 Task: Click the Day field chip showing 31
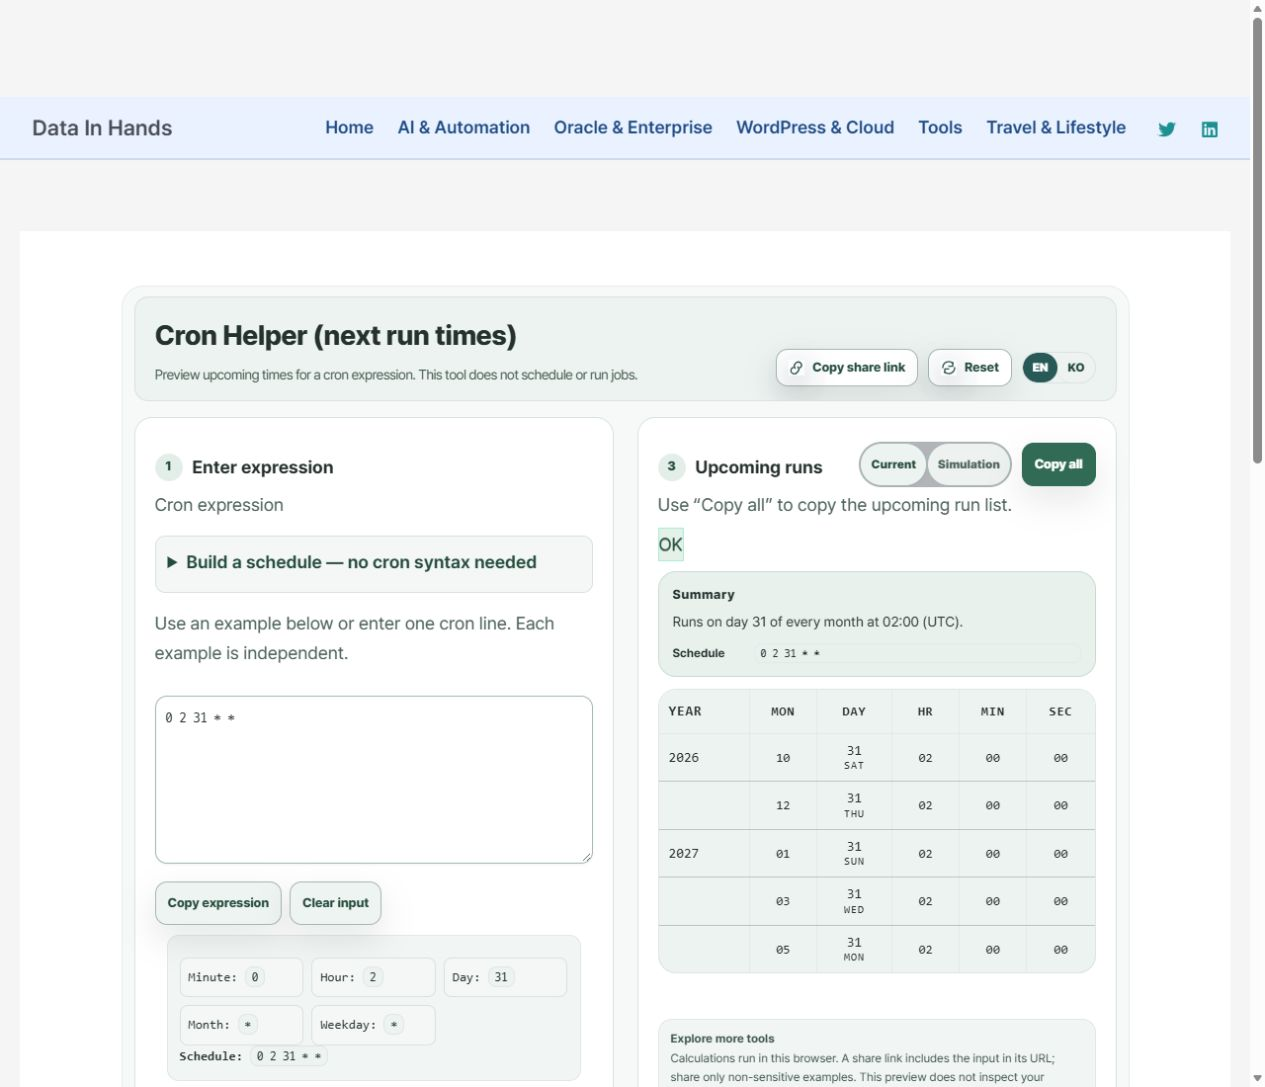(x=505, y=977)
